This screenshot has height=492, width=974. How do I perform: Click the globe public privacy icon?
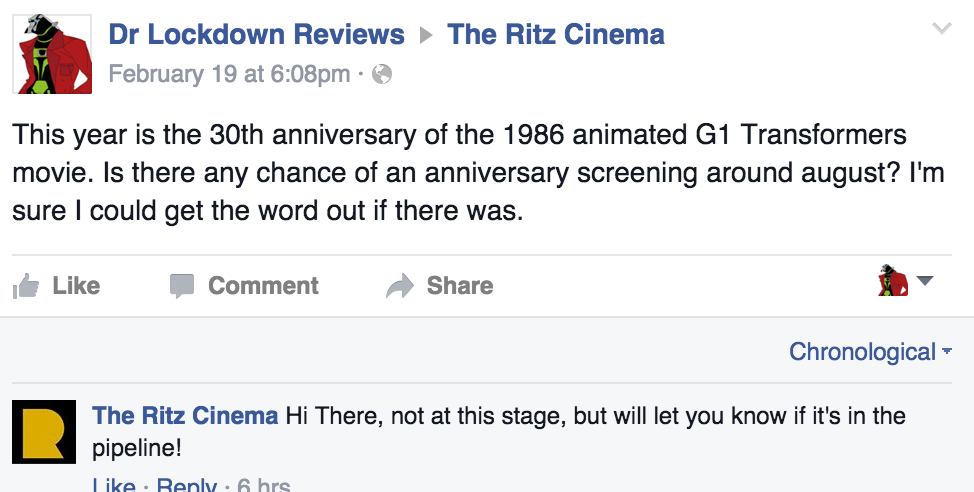tap(382, 74)
